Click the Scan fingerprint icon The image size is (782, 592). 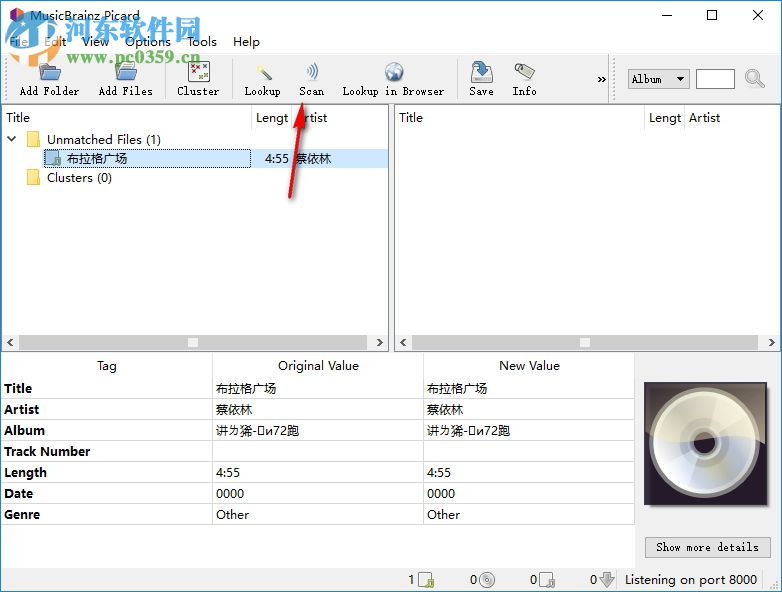(x=312, y=72)
